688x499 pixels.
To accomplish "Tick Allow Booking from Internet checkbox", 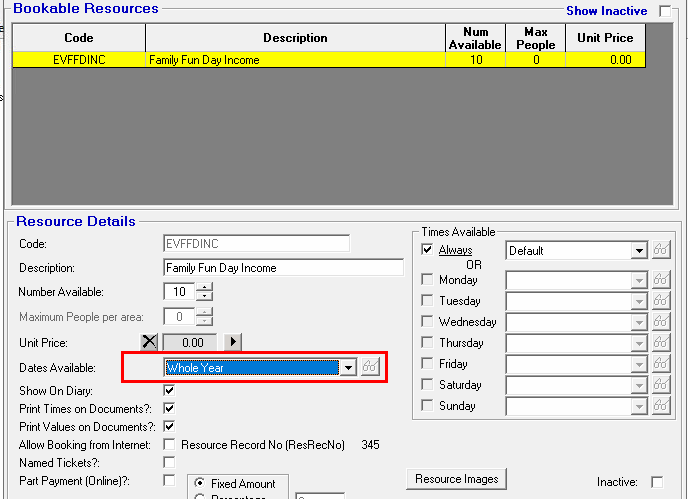I will tap(169, 444).
